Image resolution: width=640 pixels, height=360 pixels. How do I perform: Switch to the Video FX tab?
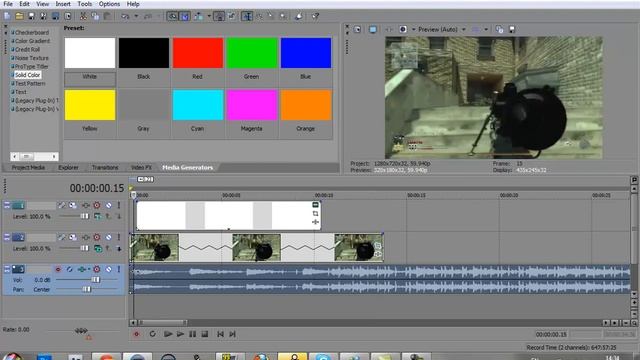[x=141, y=167]
